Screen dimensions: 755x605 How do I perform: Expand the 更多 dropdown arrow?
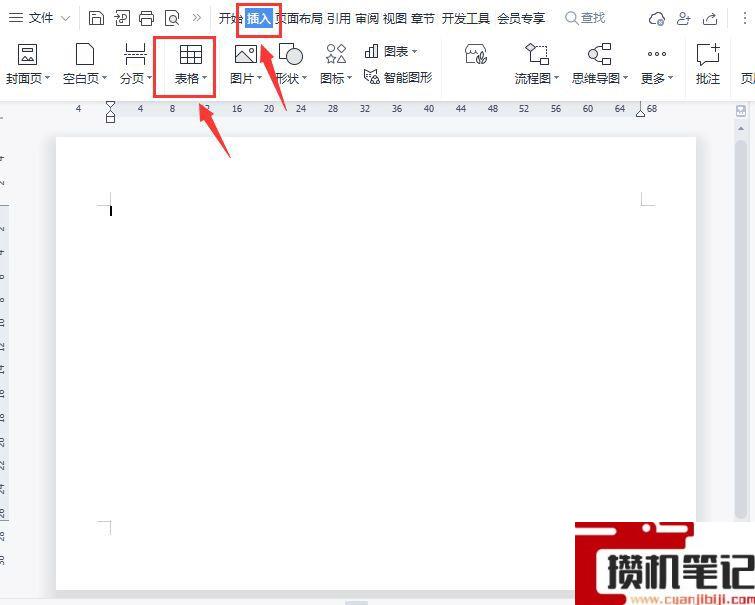[x=671, y=78]
